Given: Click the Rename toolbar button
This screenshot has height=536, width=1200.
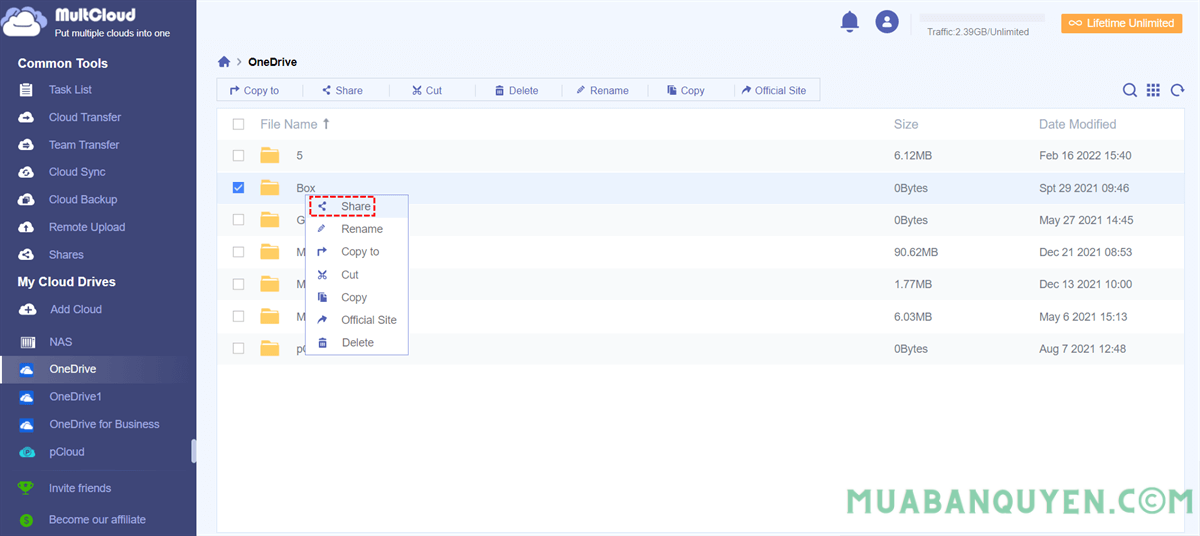Looking at the screenshot, I should [x=602, y=90].
